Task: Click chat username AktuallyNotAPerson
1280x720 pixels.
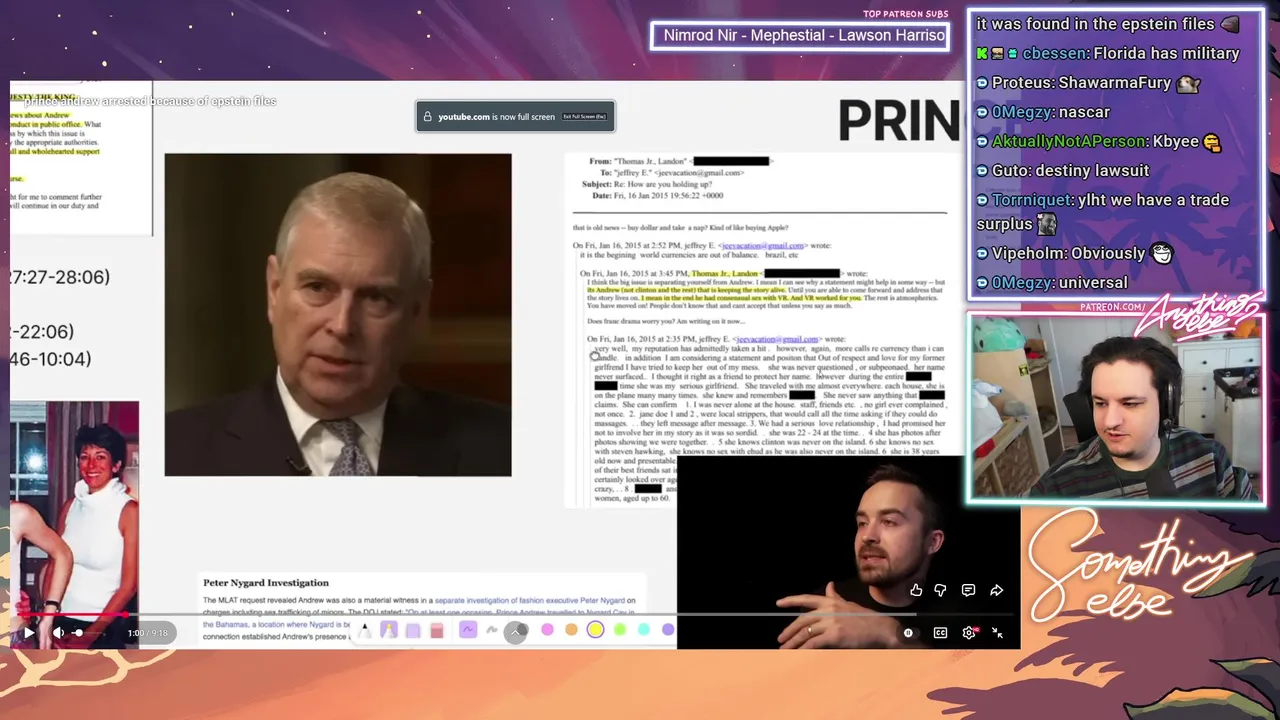Action: [1069, 141]
